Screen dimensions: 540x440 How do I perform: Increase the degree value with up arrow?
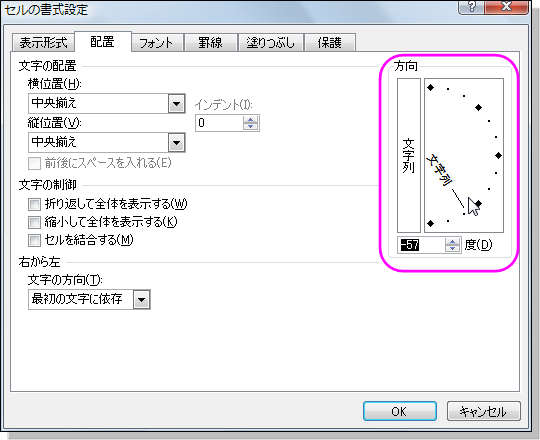(453, 241)
